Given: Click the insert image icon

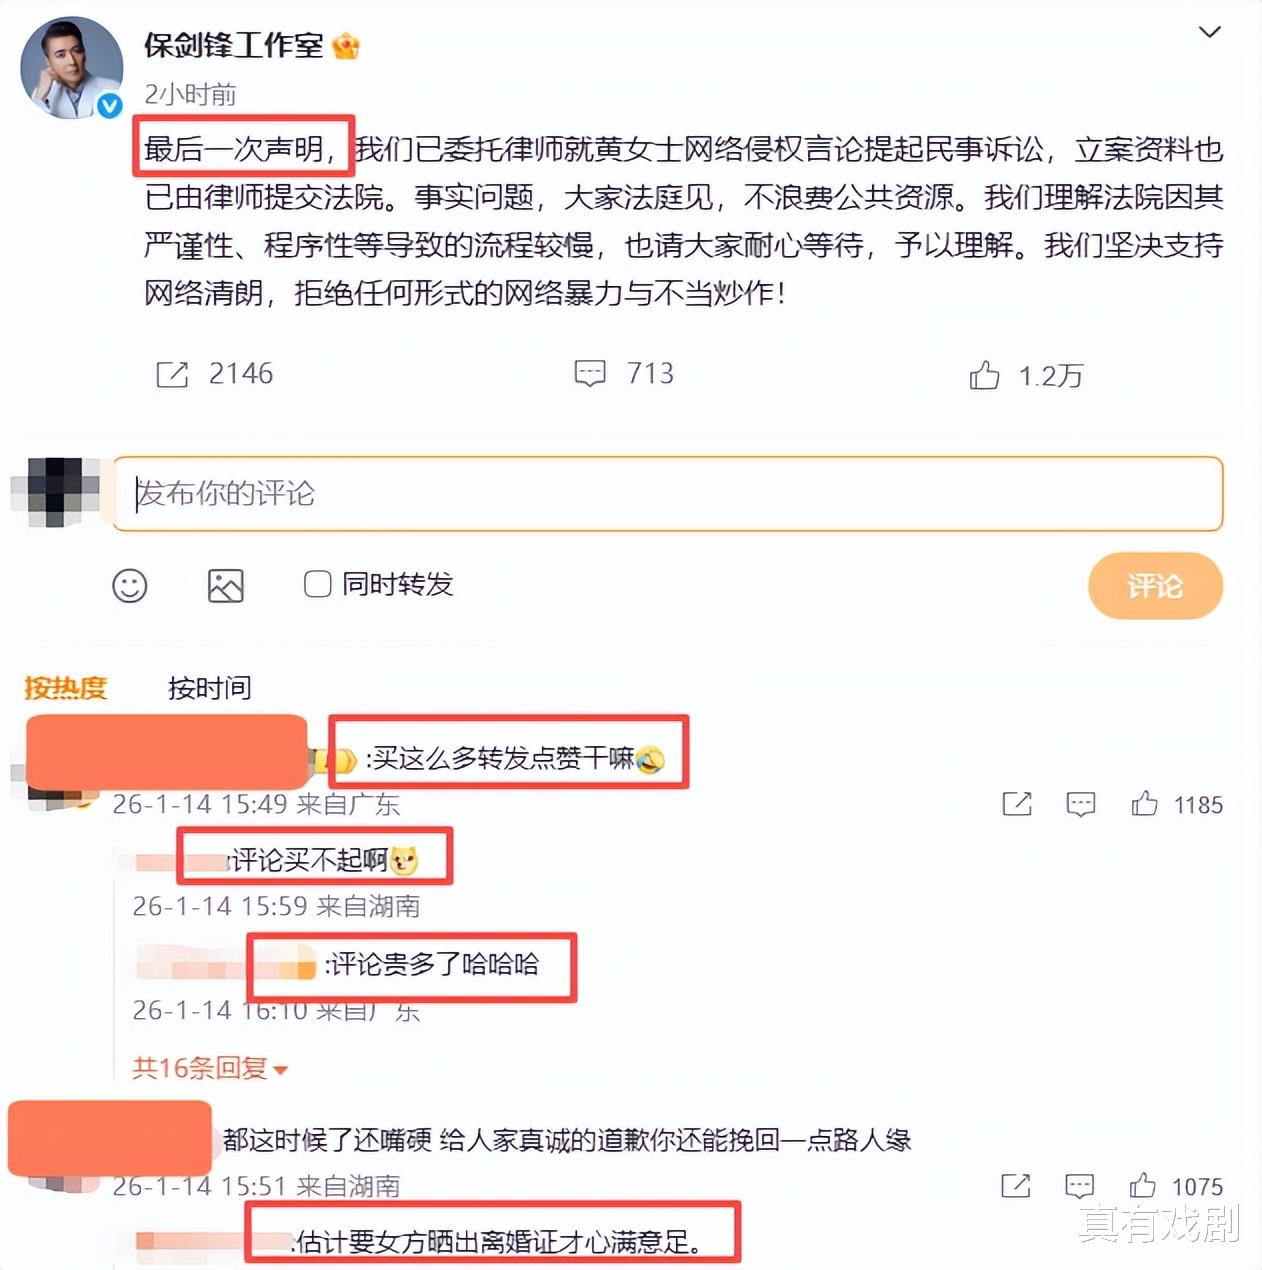Looking at the screenshot, I should point(226,585).
